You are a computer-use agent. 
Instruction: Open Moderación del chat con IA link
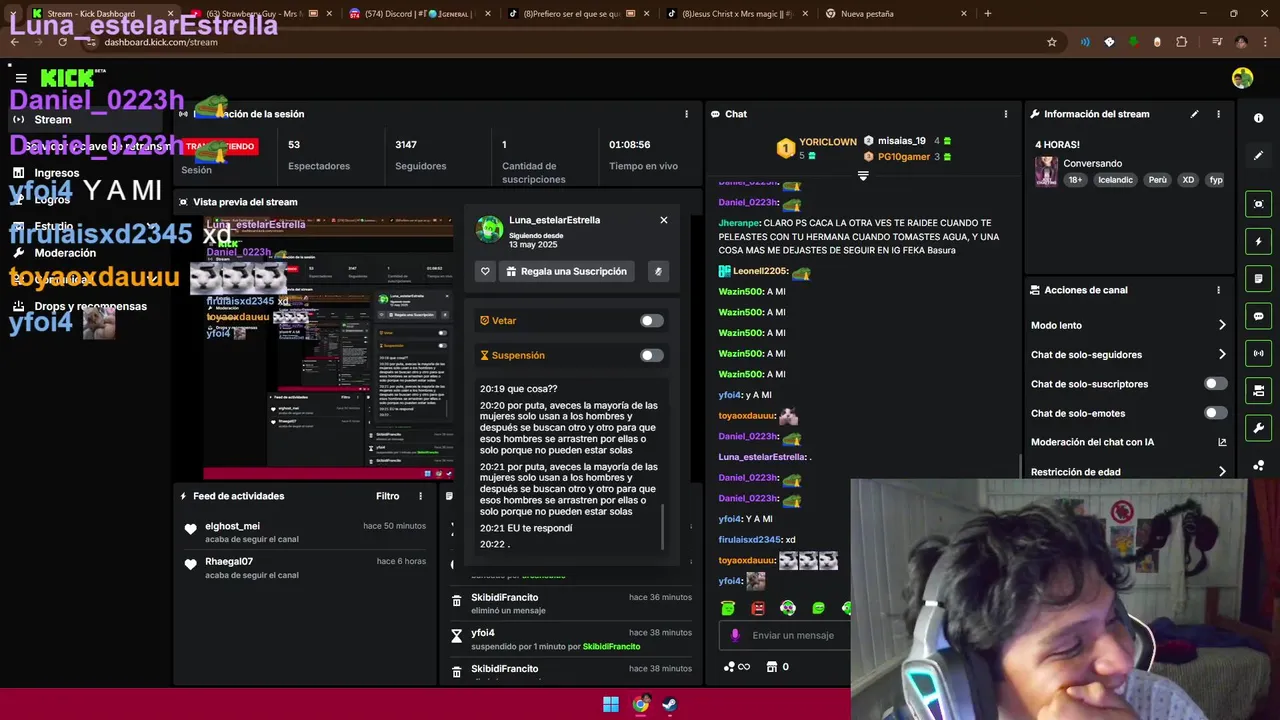1222,442
